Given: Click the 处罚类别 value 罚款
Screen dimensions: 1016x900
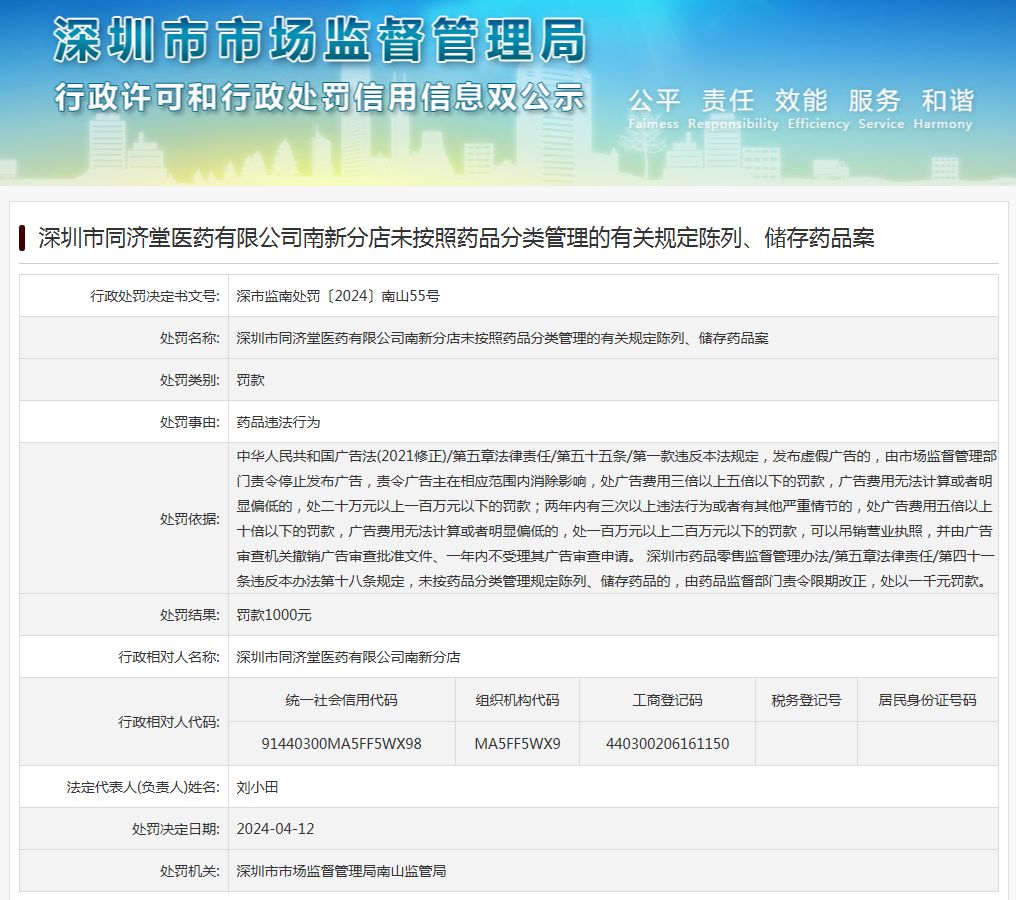Looking at the screenshot, I should click(250, 380).
